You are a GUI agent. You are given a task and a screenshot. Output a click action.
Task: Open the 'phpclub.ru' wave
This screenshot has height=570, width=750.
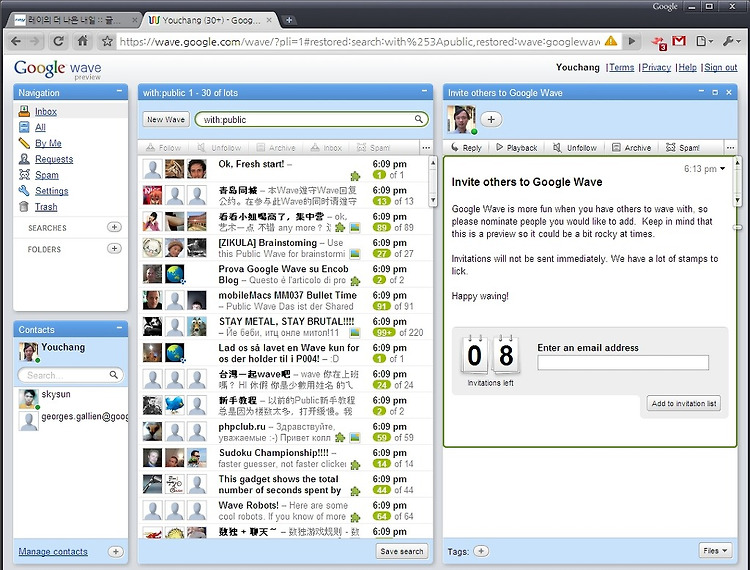tap(285, 431)
